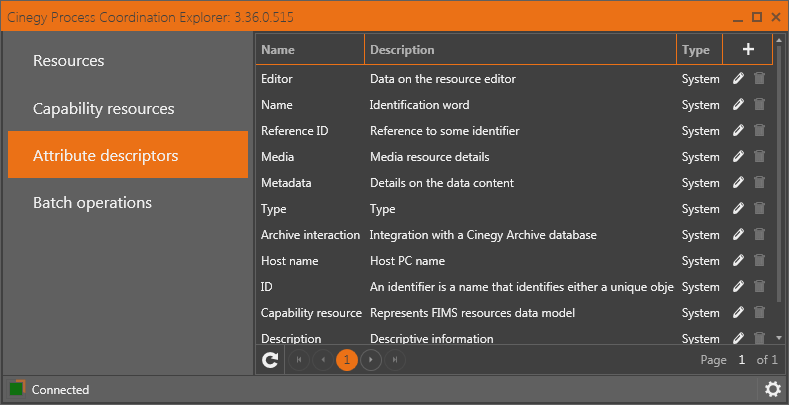Viewport: 789px width, 405px height.
Task: Edit the Host name descriptor
Action: pos(738,261)
